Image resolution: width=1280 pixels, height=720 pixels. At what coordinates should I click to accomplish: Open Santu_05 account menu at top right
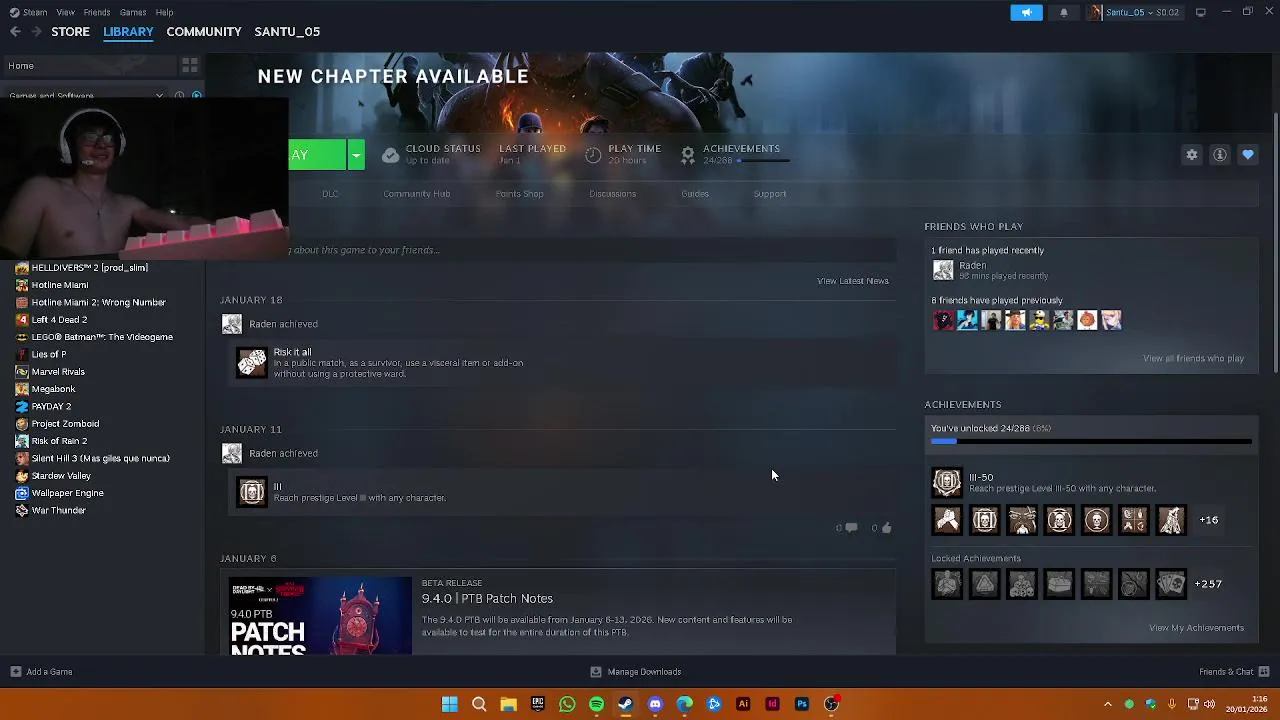click(x=1134, y=12)
